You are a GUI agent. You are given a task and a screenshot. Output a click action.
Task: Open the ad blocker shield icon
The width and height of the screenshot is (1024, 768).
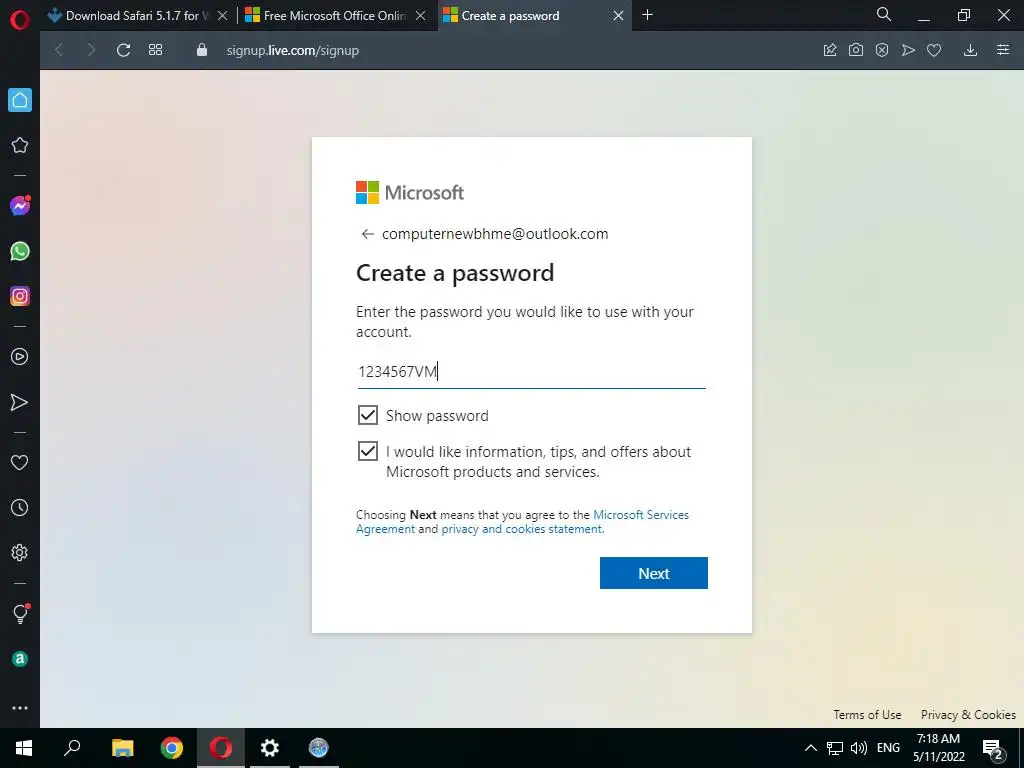click(x=882, y=50)
